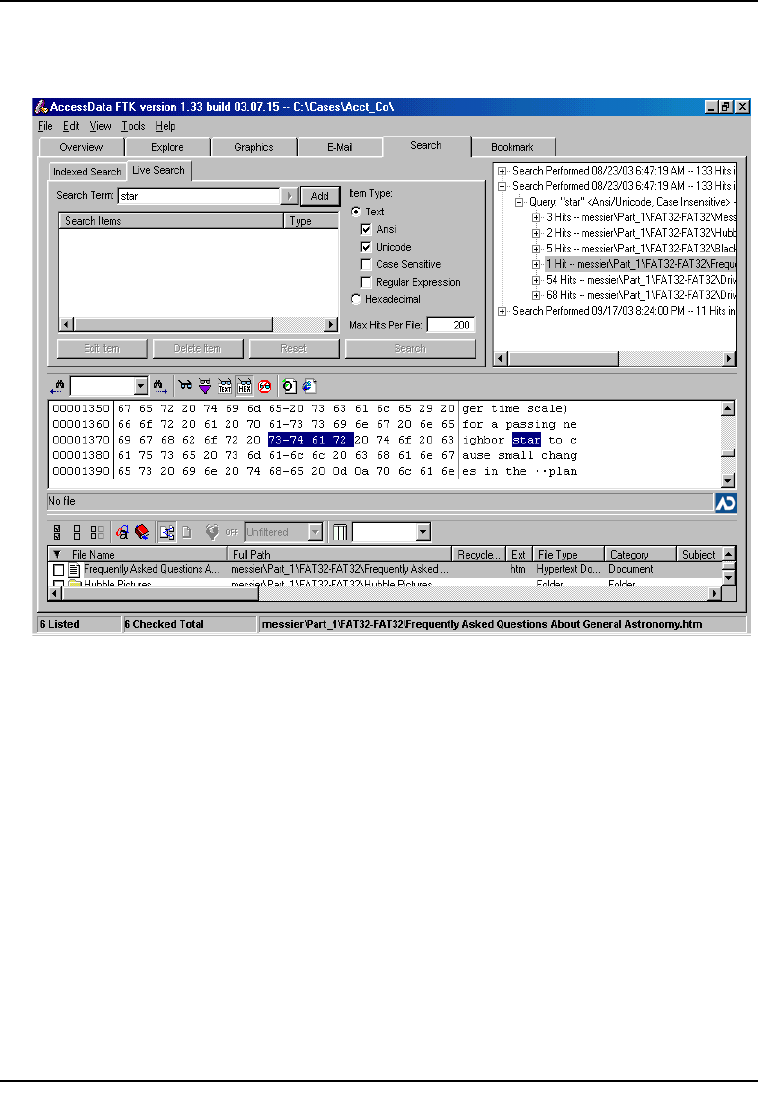The height and width of the screenshot is (1117, 758).
Task: Click the find next binoculars icon
Action: coord(160,387)
